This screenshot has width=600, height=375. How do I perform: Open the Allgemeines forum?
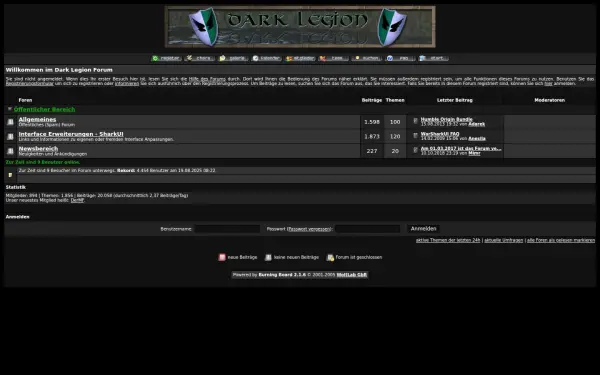pos(37,119)
